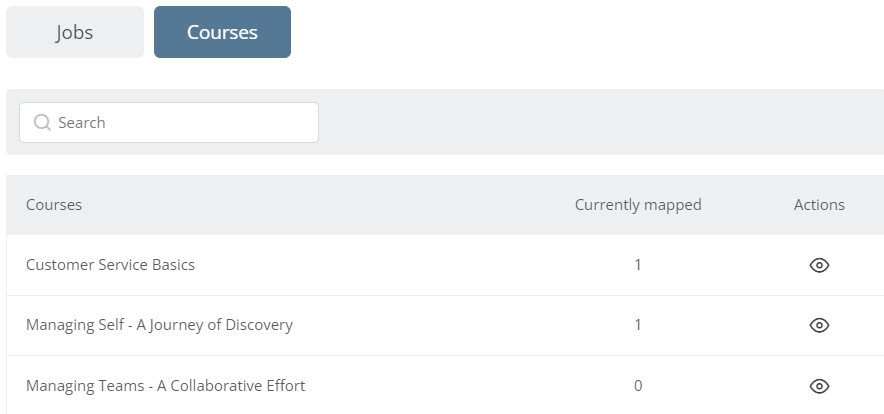Viewport: 884px width, 414px height.
Task: Click mapped count 0 for Managing Teams
Action: click(x=638, y=386)
